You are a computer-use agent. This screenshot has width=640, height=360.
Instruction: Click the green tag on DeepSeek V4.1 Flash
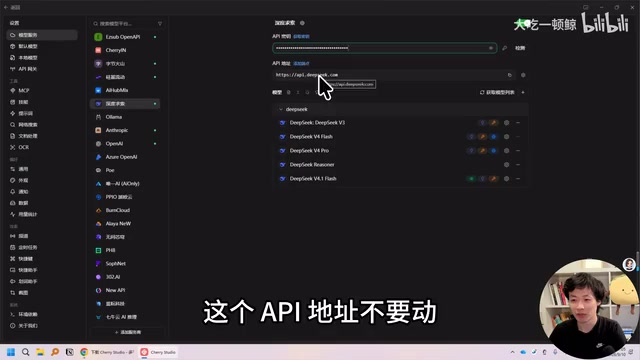(471, 179)
